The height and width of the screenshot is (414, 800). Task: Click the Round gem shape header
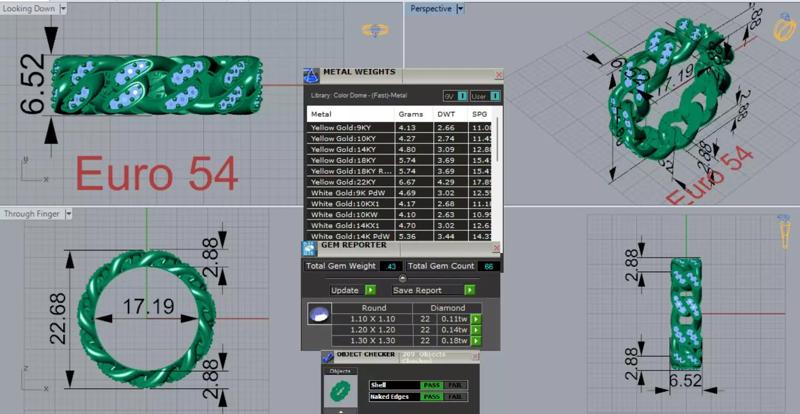click(x=373, y=308)
